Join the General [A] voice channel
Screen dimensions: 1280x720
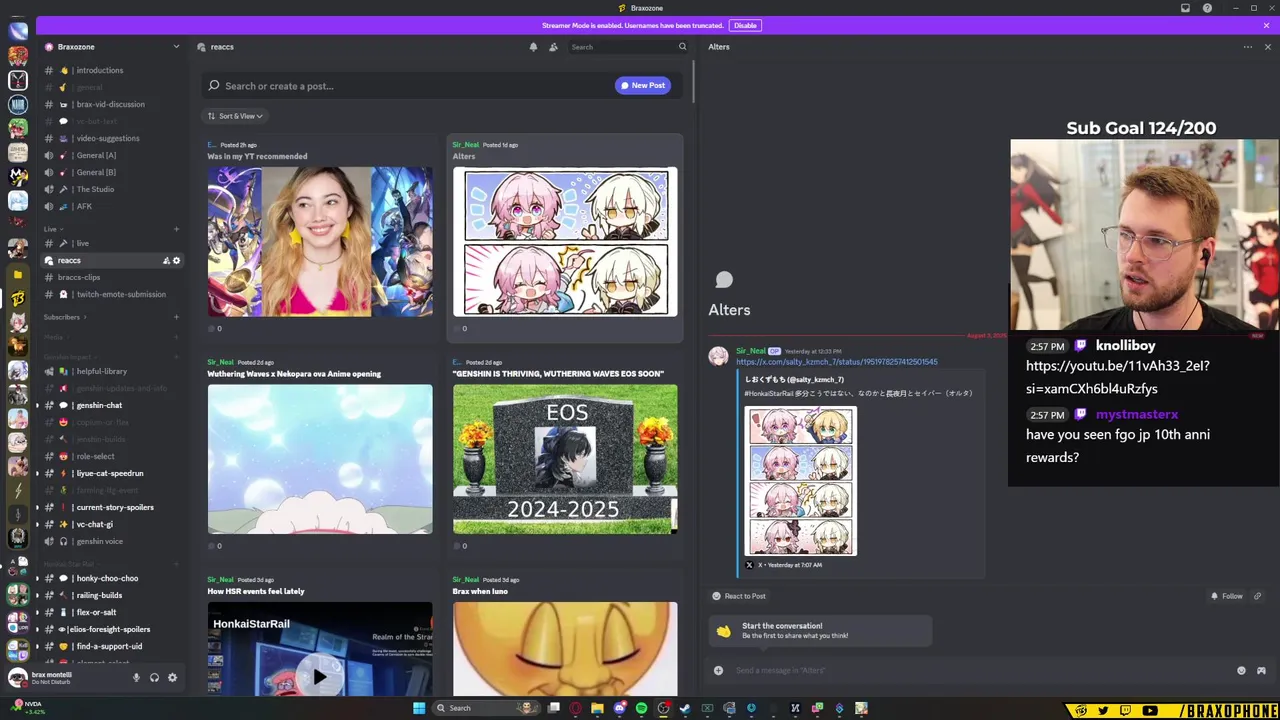coord(112,155)
